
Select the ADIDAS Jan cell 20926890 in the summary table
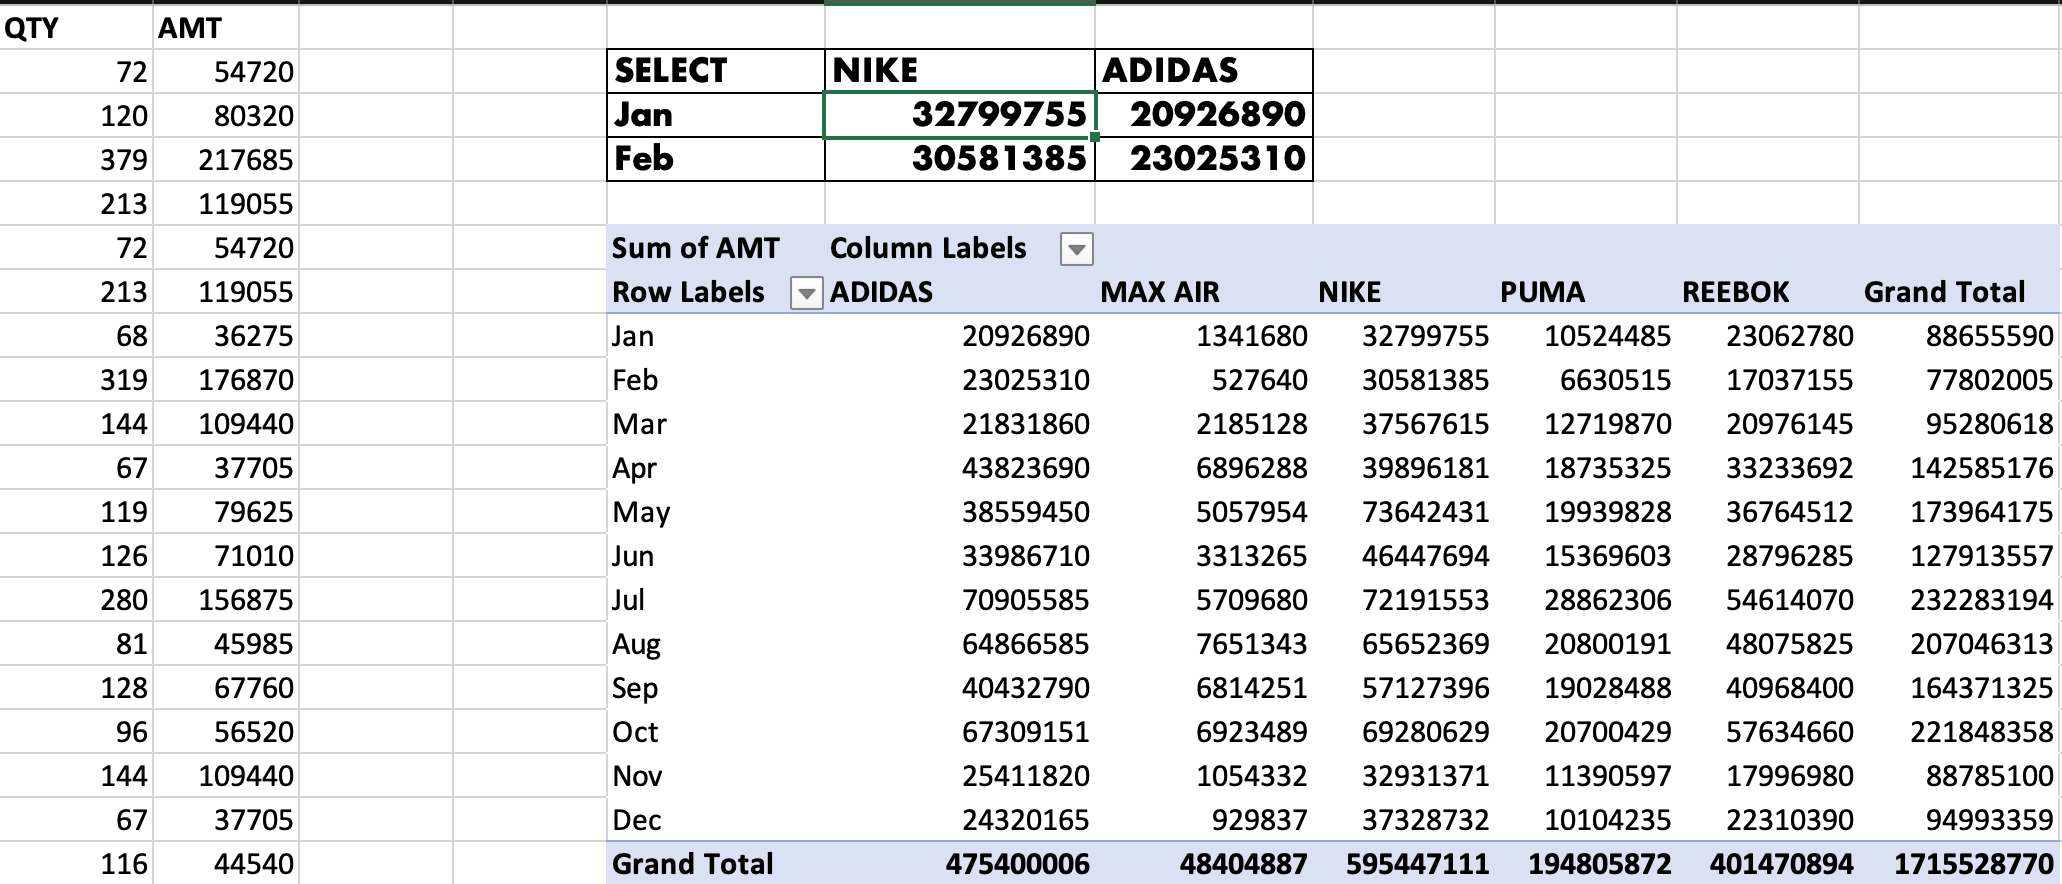point(1204,115)
